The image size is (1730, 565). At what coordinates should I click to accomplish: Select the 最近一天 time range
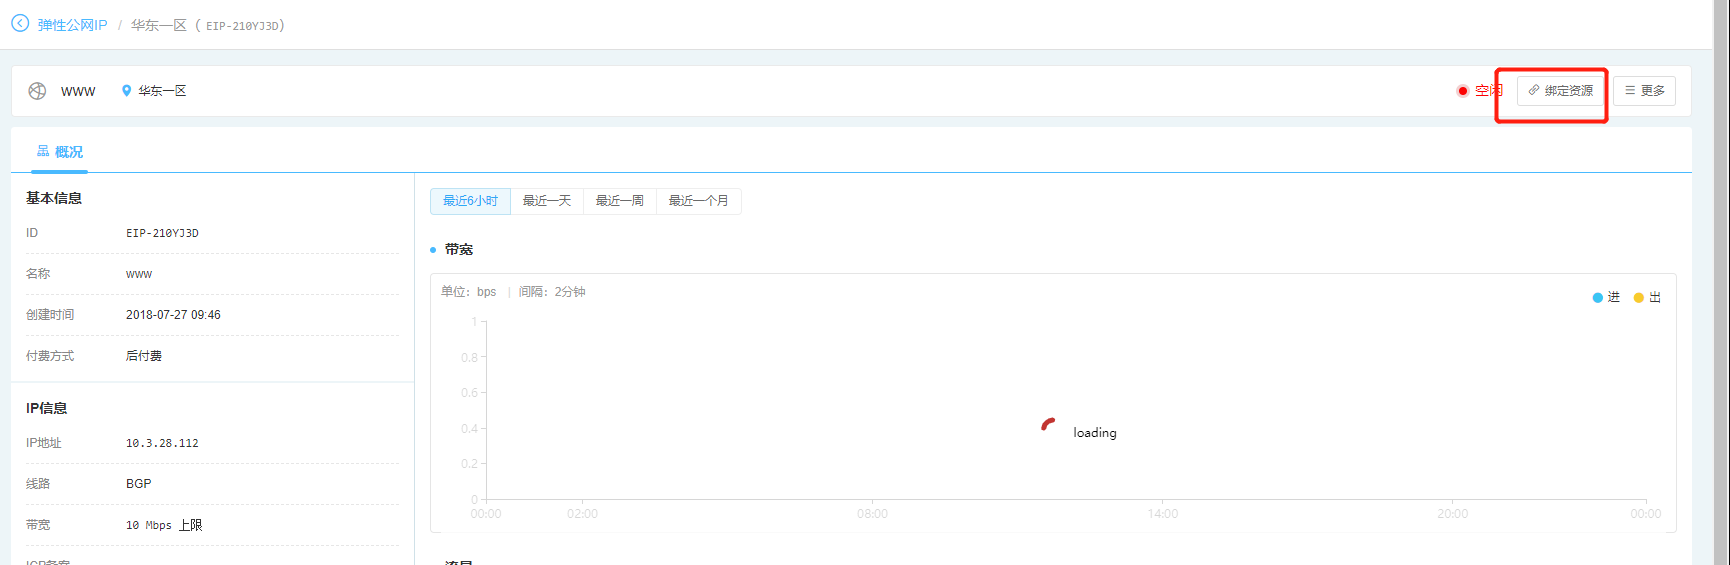point(547,201)
